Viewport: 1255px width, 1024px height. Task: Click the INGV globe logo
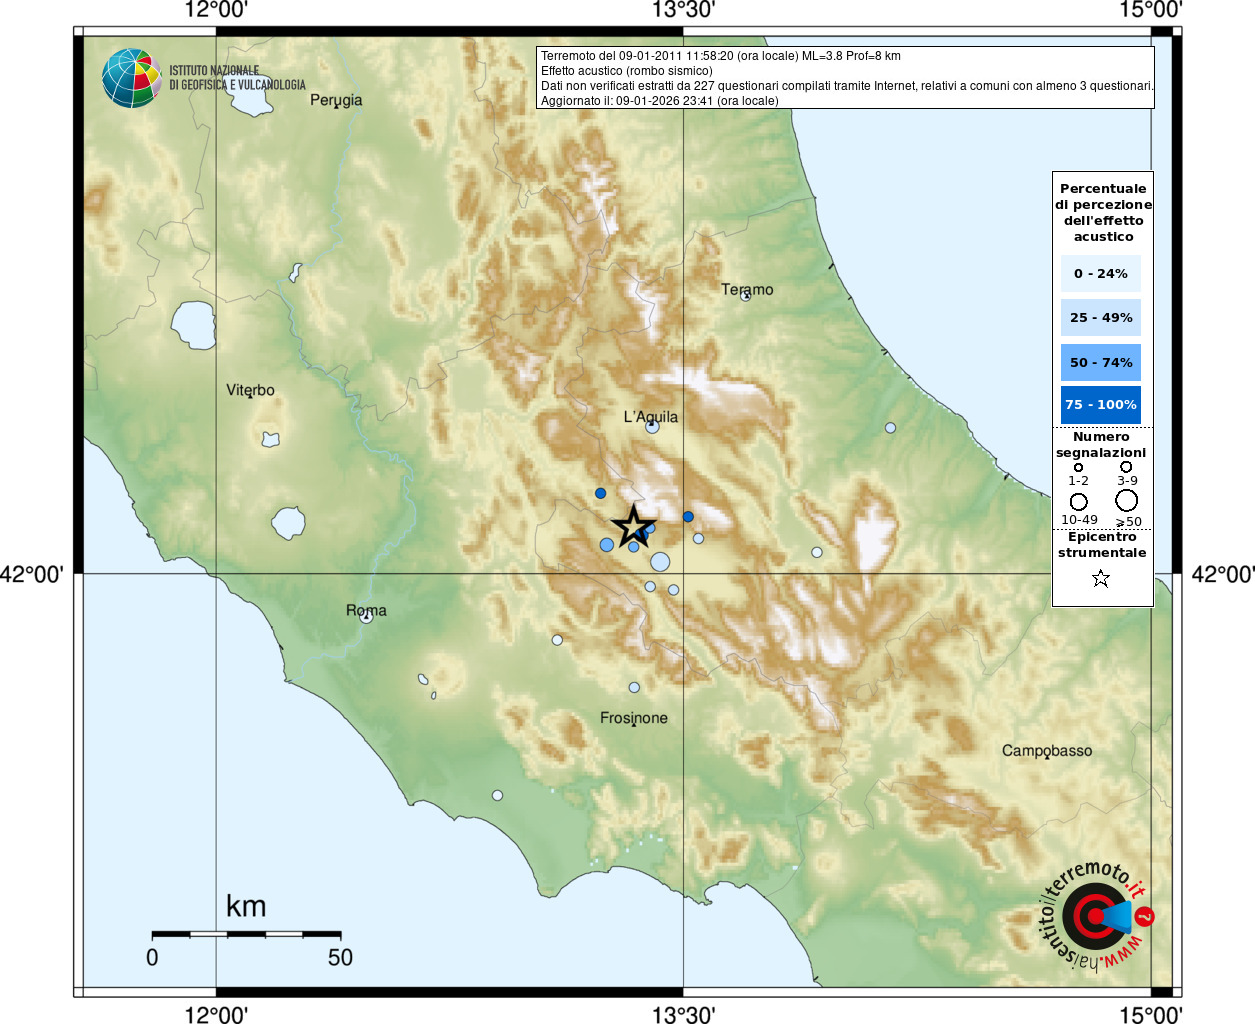132,78
